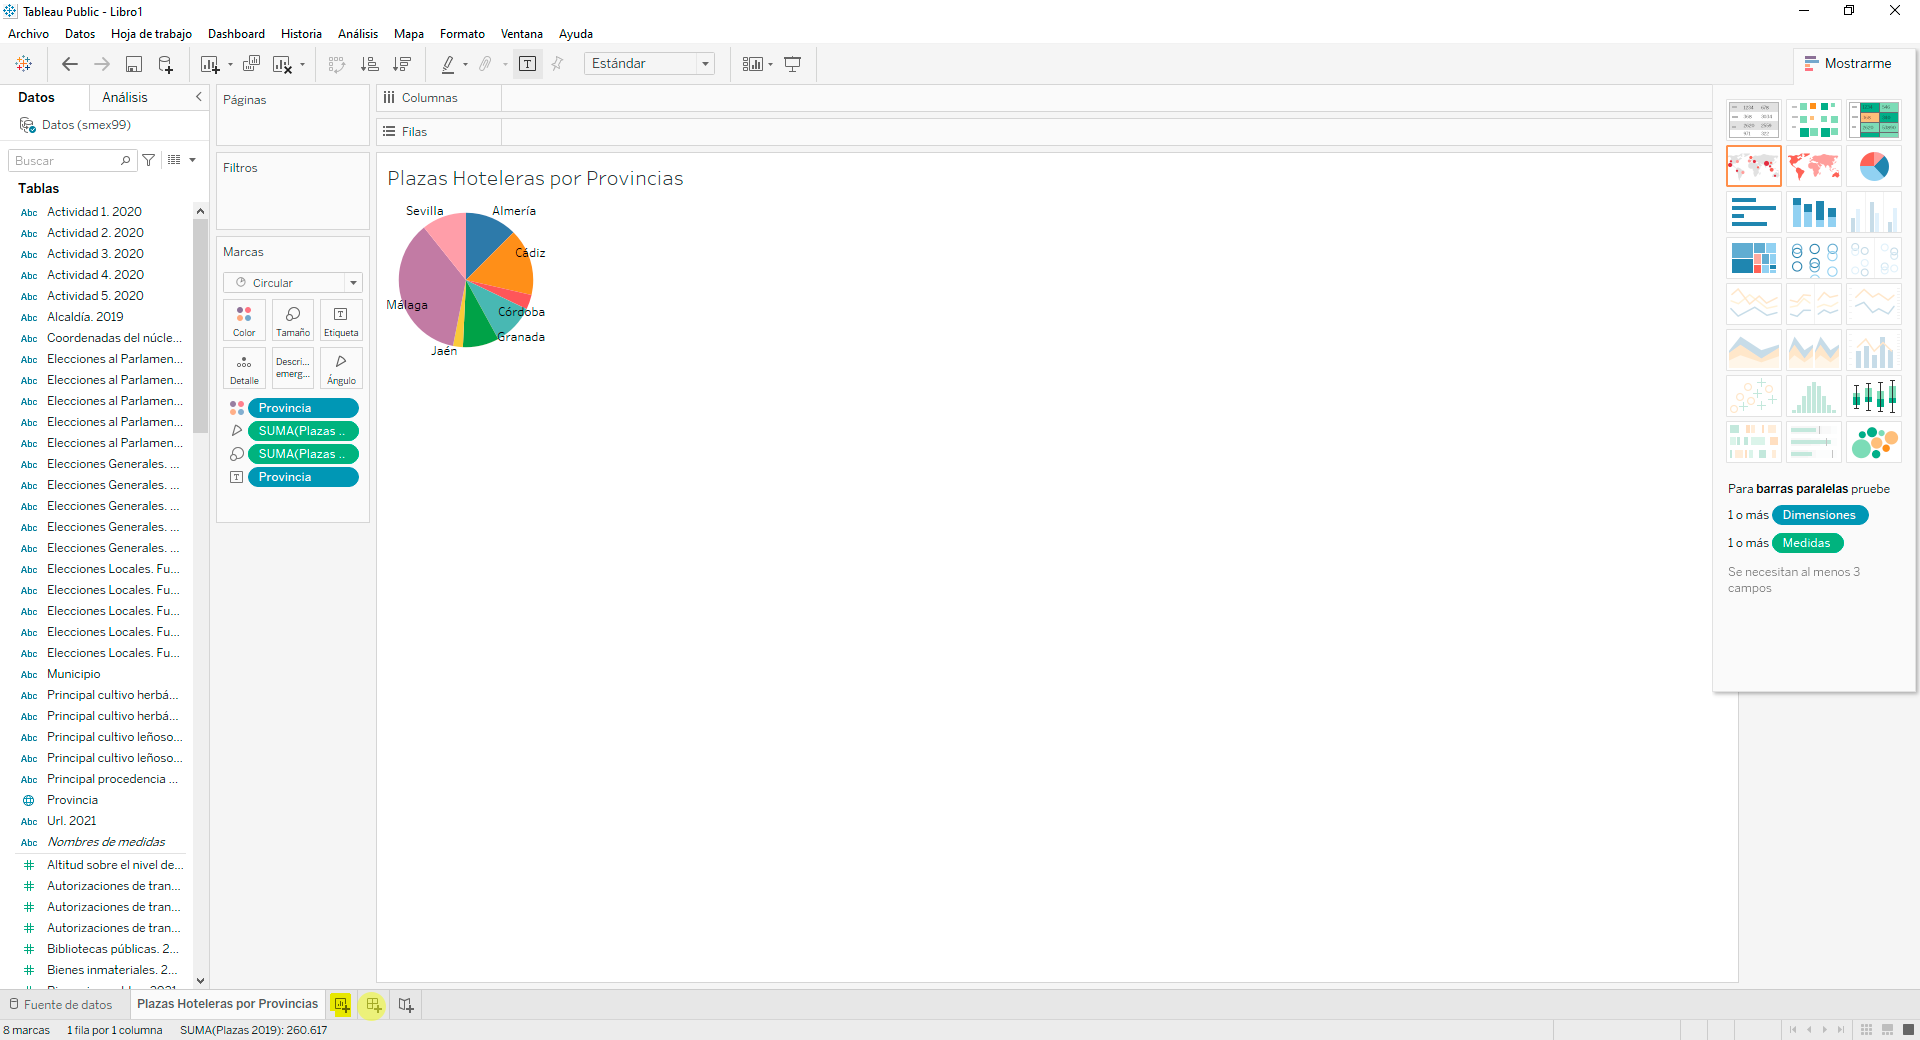Click the Dimensiones pill hint

click(1819, 515)
